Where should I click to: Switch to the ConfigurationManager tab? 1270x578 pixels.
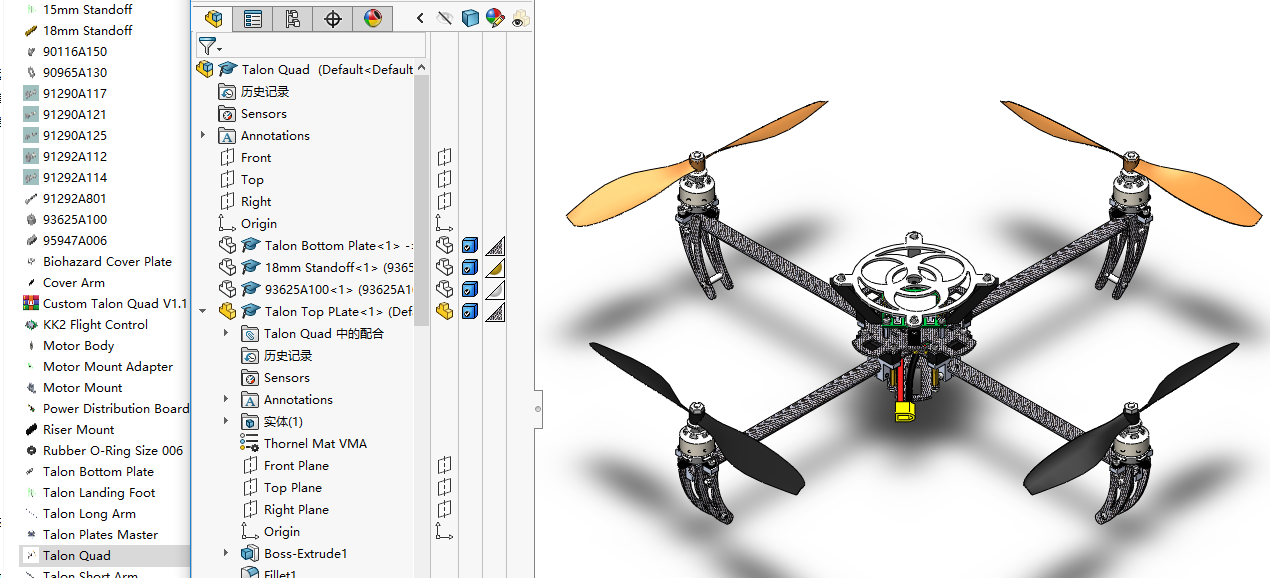point(292,18)
